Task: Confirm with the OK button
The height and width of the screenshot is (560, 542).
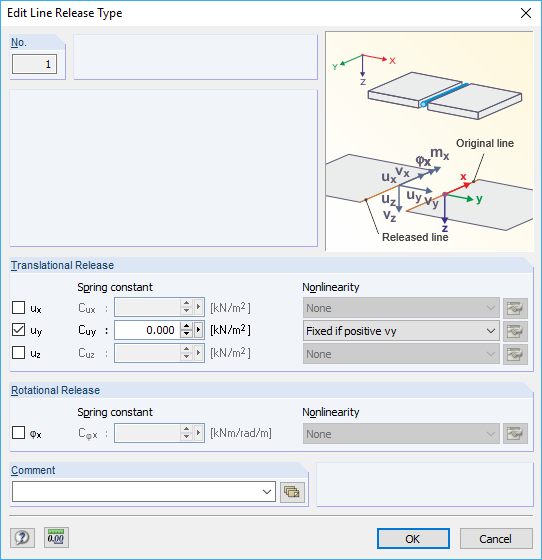Action: [413, 539]
